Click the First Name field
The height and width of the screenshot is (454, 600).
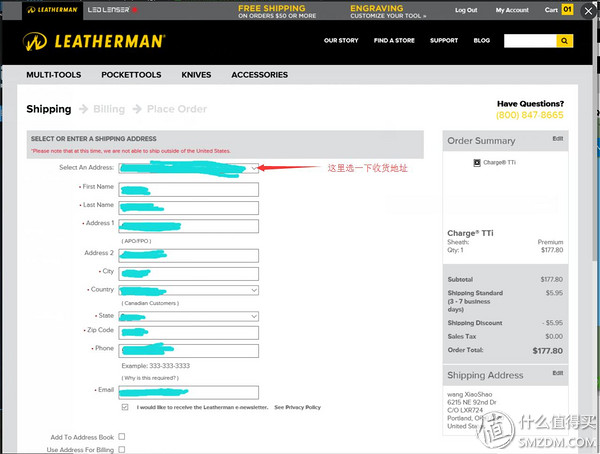189,189
